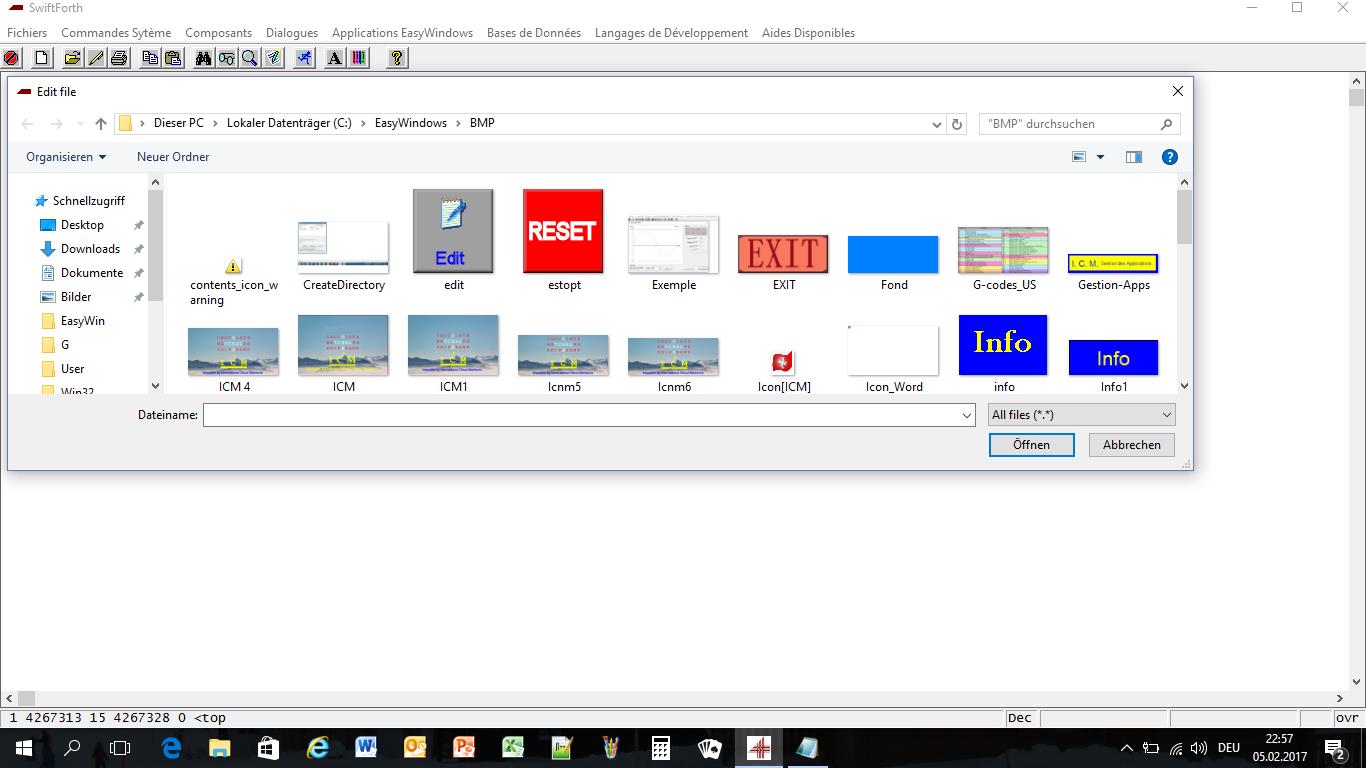Expand the Dateiname dropdown arrow

[x=967, y=415]
